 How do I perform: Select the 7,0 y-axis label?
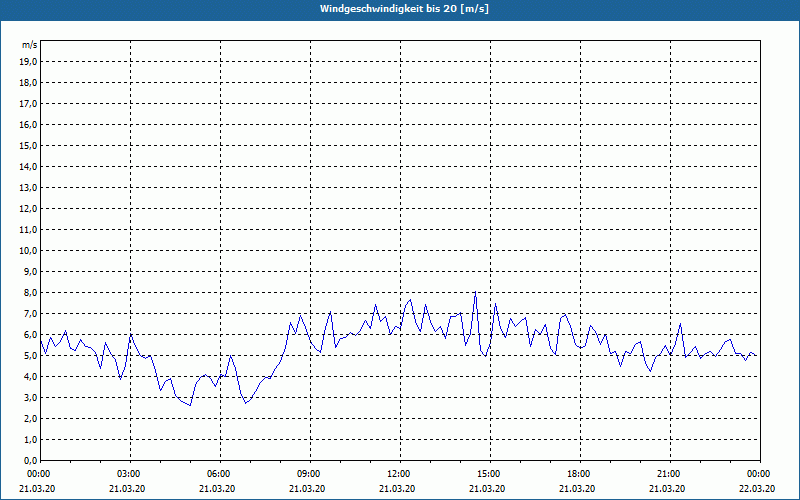pyautogui.click(x=31, y=314)
